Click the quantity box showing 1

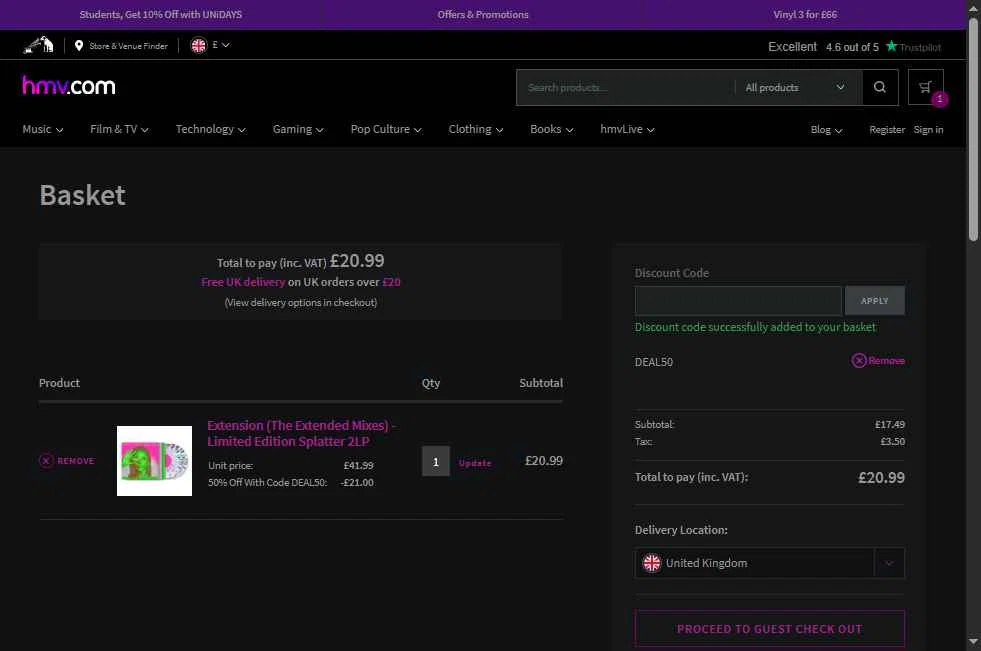point(435,462)
